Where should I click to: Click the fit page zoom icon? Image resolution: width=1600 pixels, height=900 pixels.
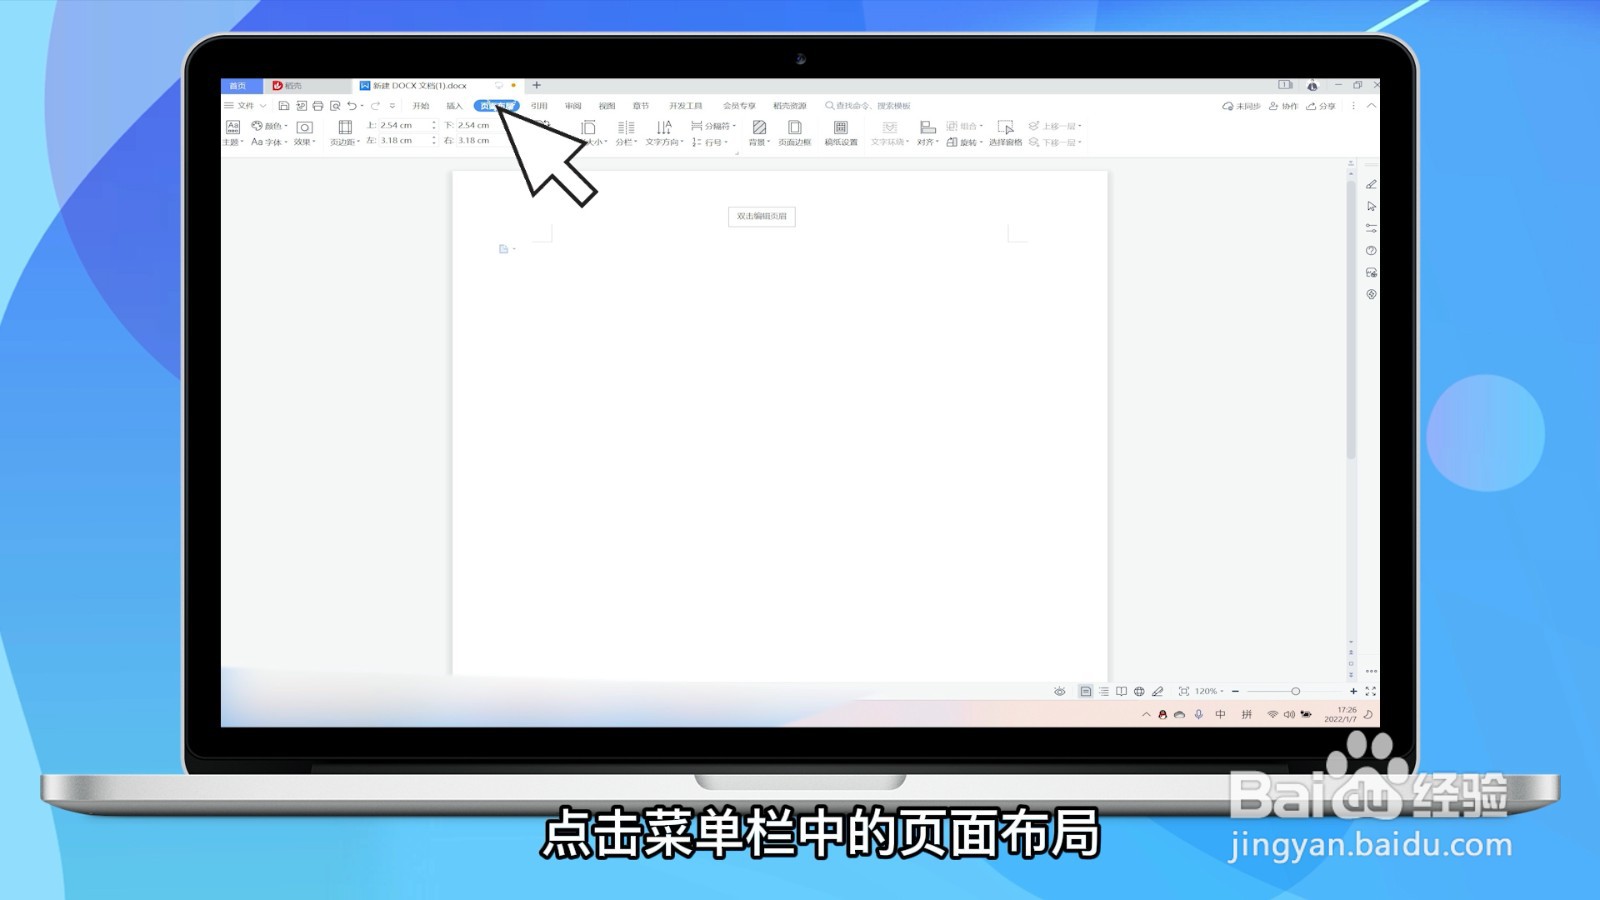[1184, 691]
